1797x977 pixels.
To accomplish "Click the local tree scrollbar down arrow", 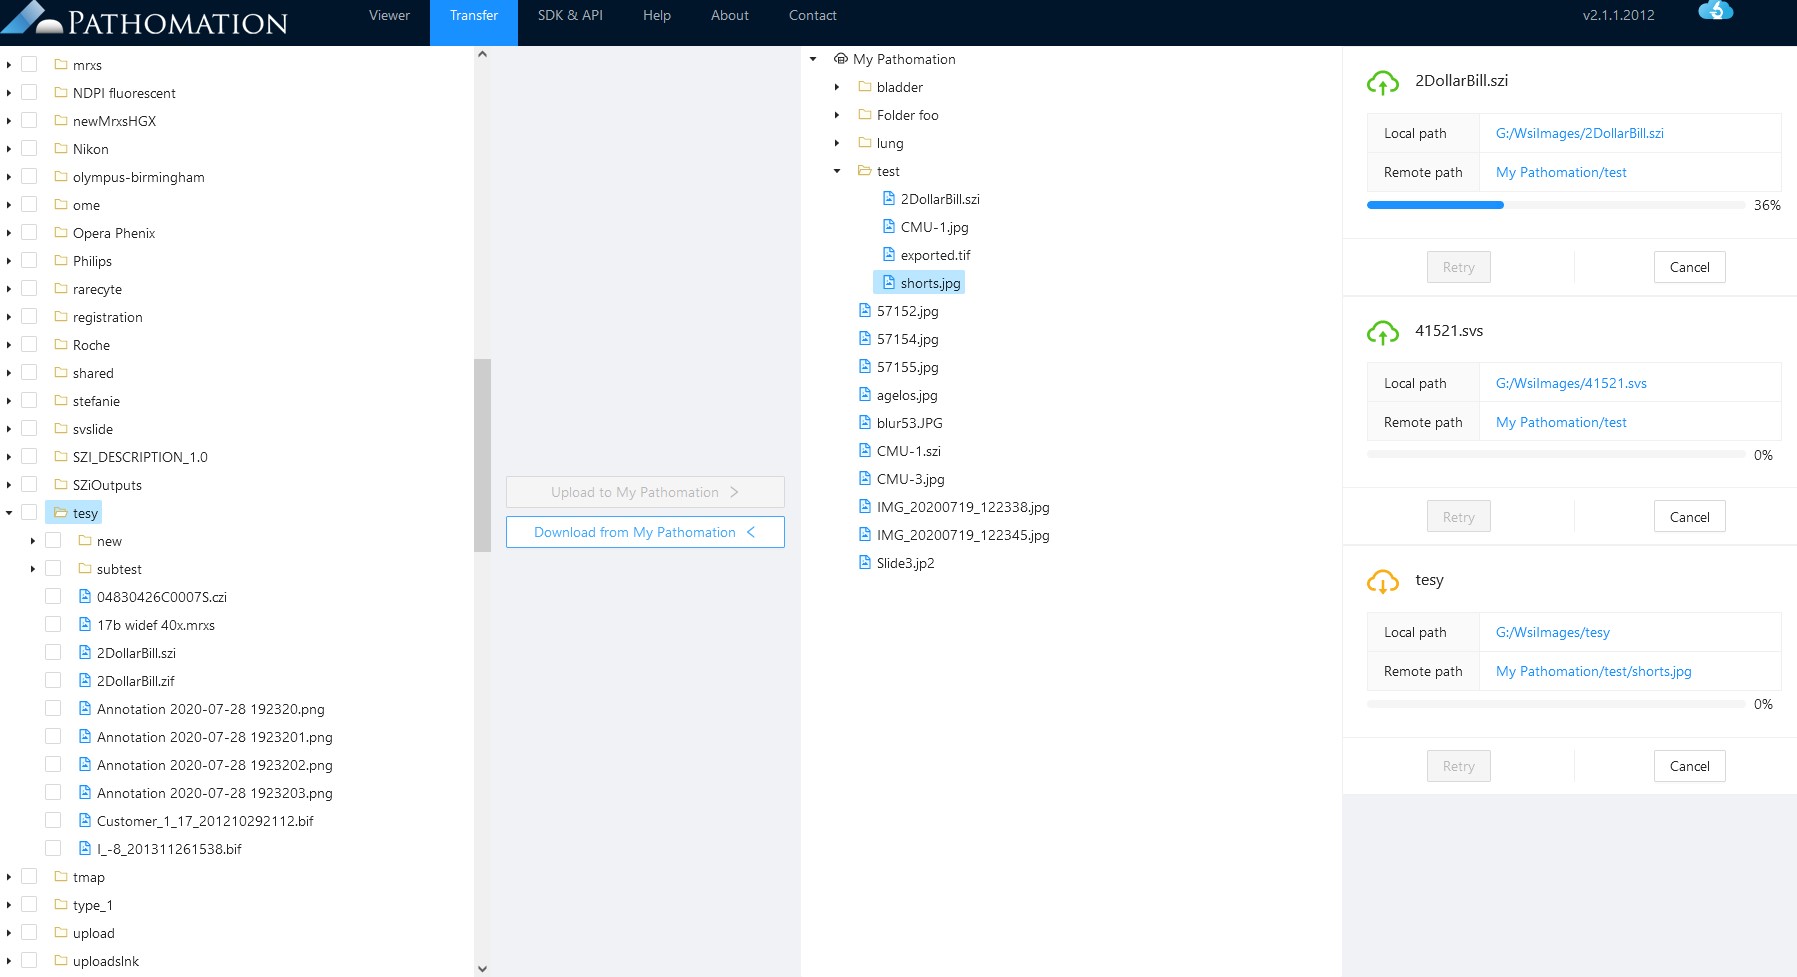I will pos(482,968).
